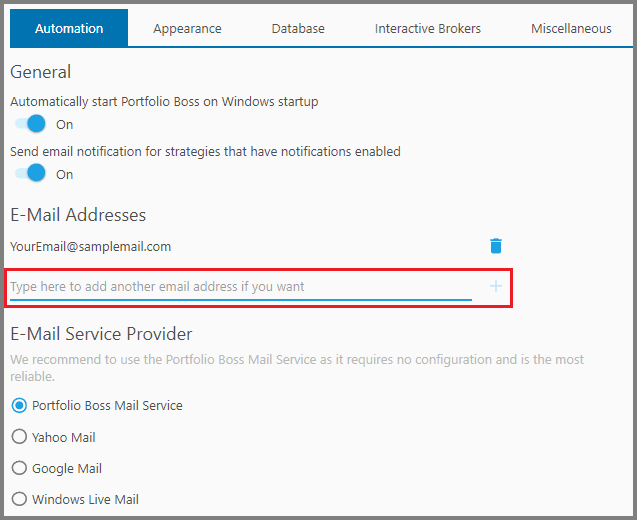Select the Yahoo Mail radio button
Image resolution: width=637 pixels, height=520 pixels.
[19, 437]
